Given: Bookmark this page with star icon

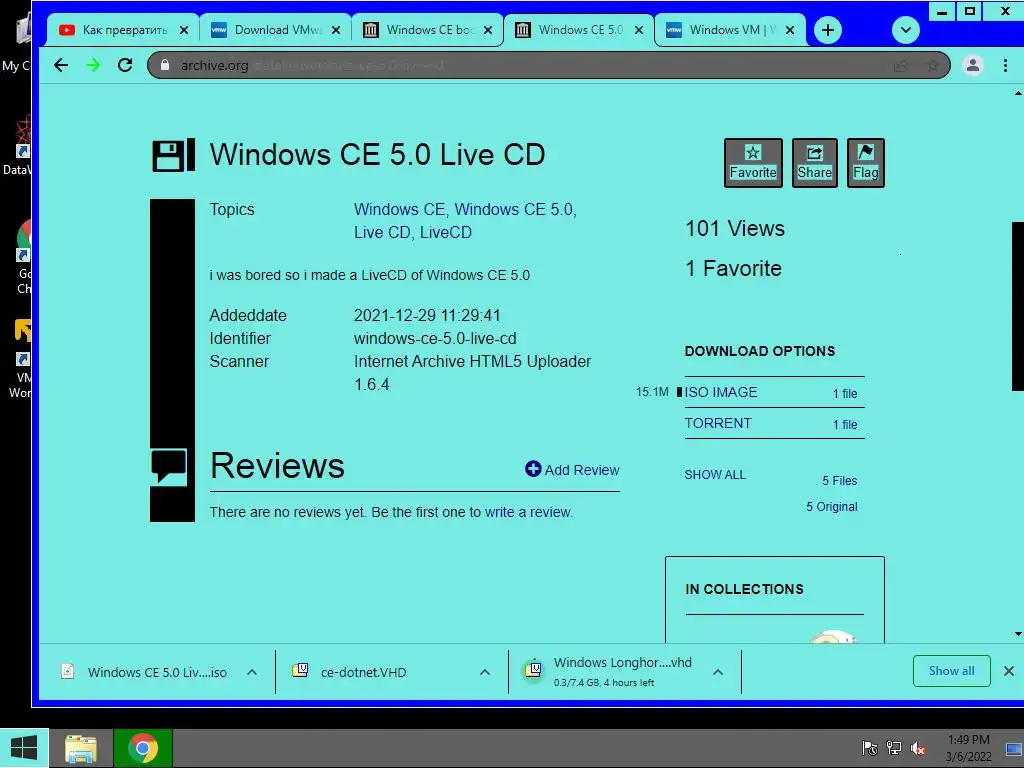Looking at the screenshot, I should (933, 65).
